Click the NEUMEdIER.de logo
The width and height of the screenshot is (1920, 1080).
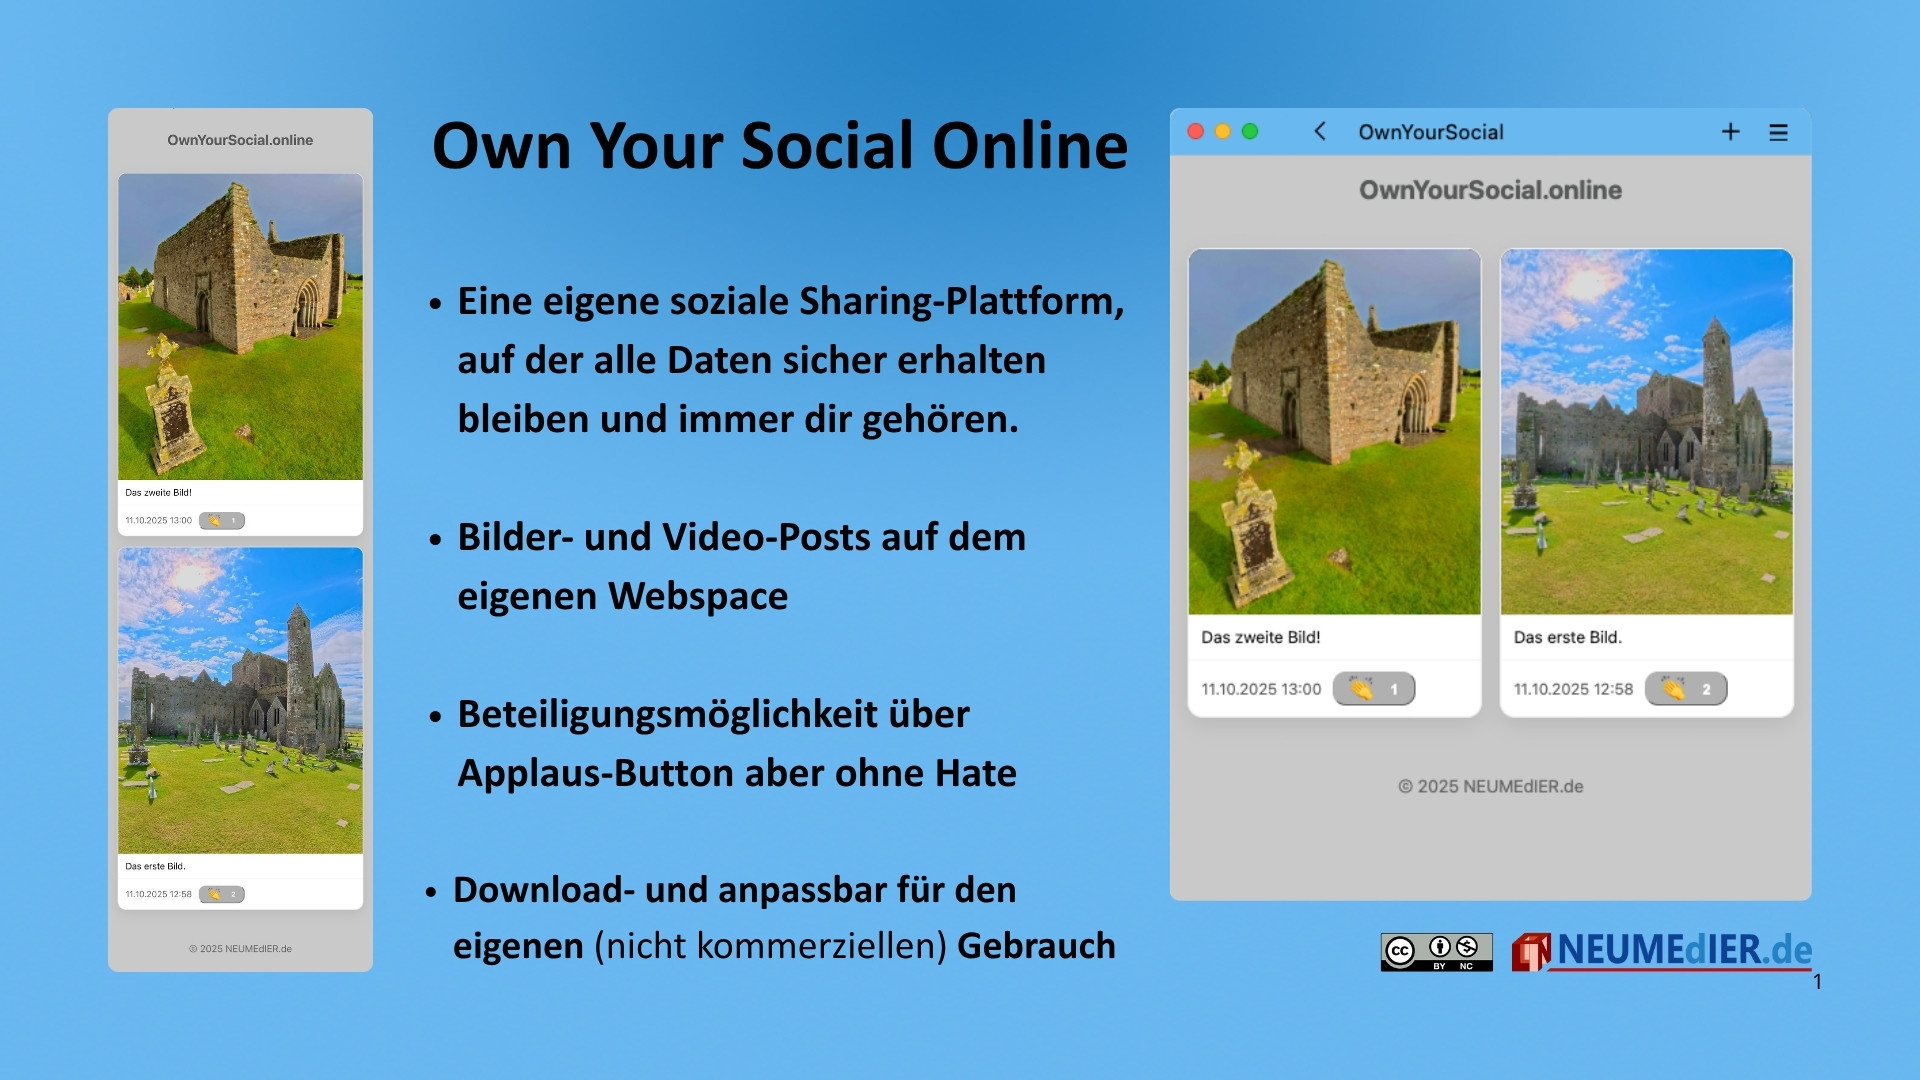(x=1662, y=951)
